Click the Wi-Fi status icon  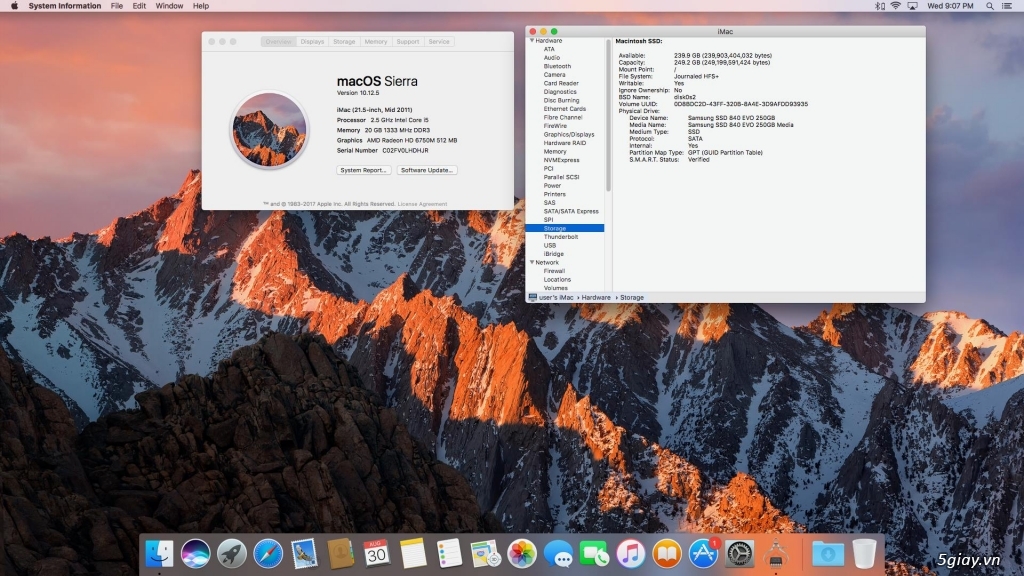point(895,6)
